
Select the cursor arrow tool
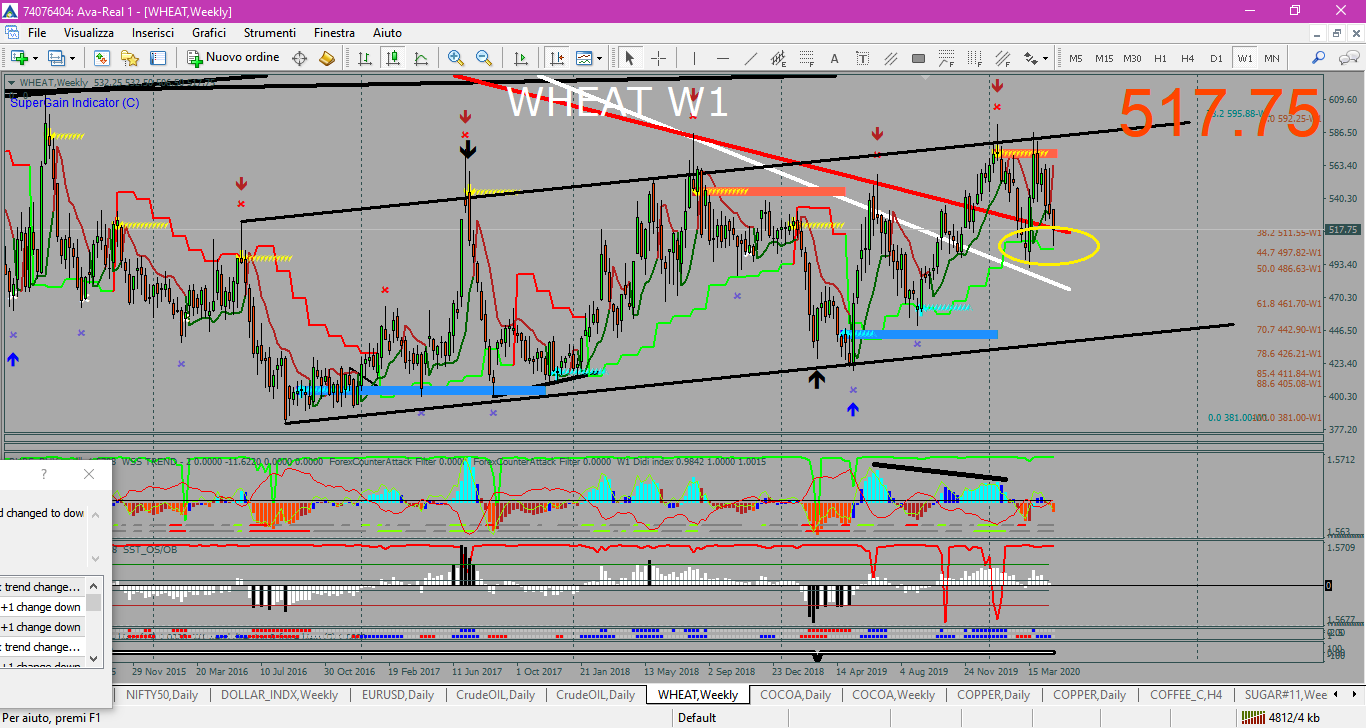coord(629,58)
